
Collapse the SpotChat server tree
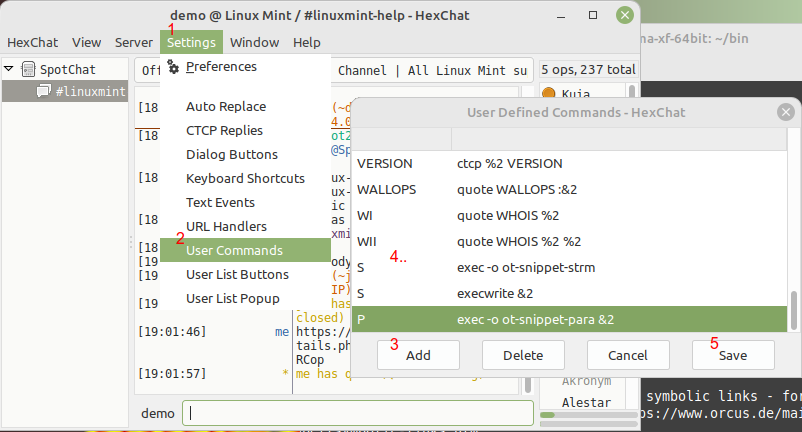pyautogui.click(x=9, y=68)
